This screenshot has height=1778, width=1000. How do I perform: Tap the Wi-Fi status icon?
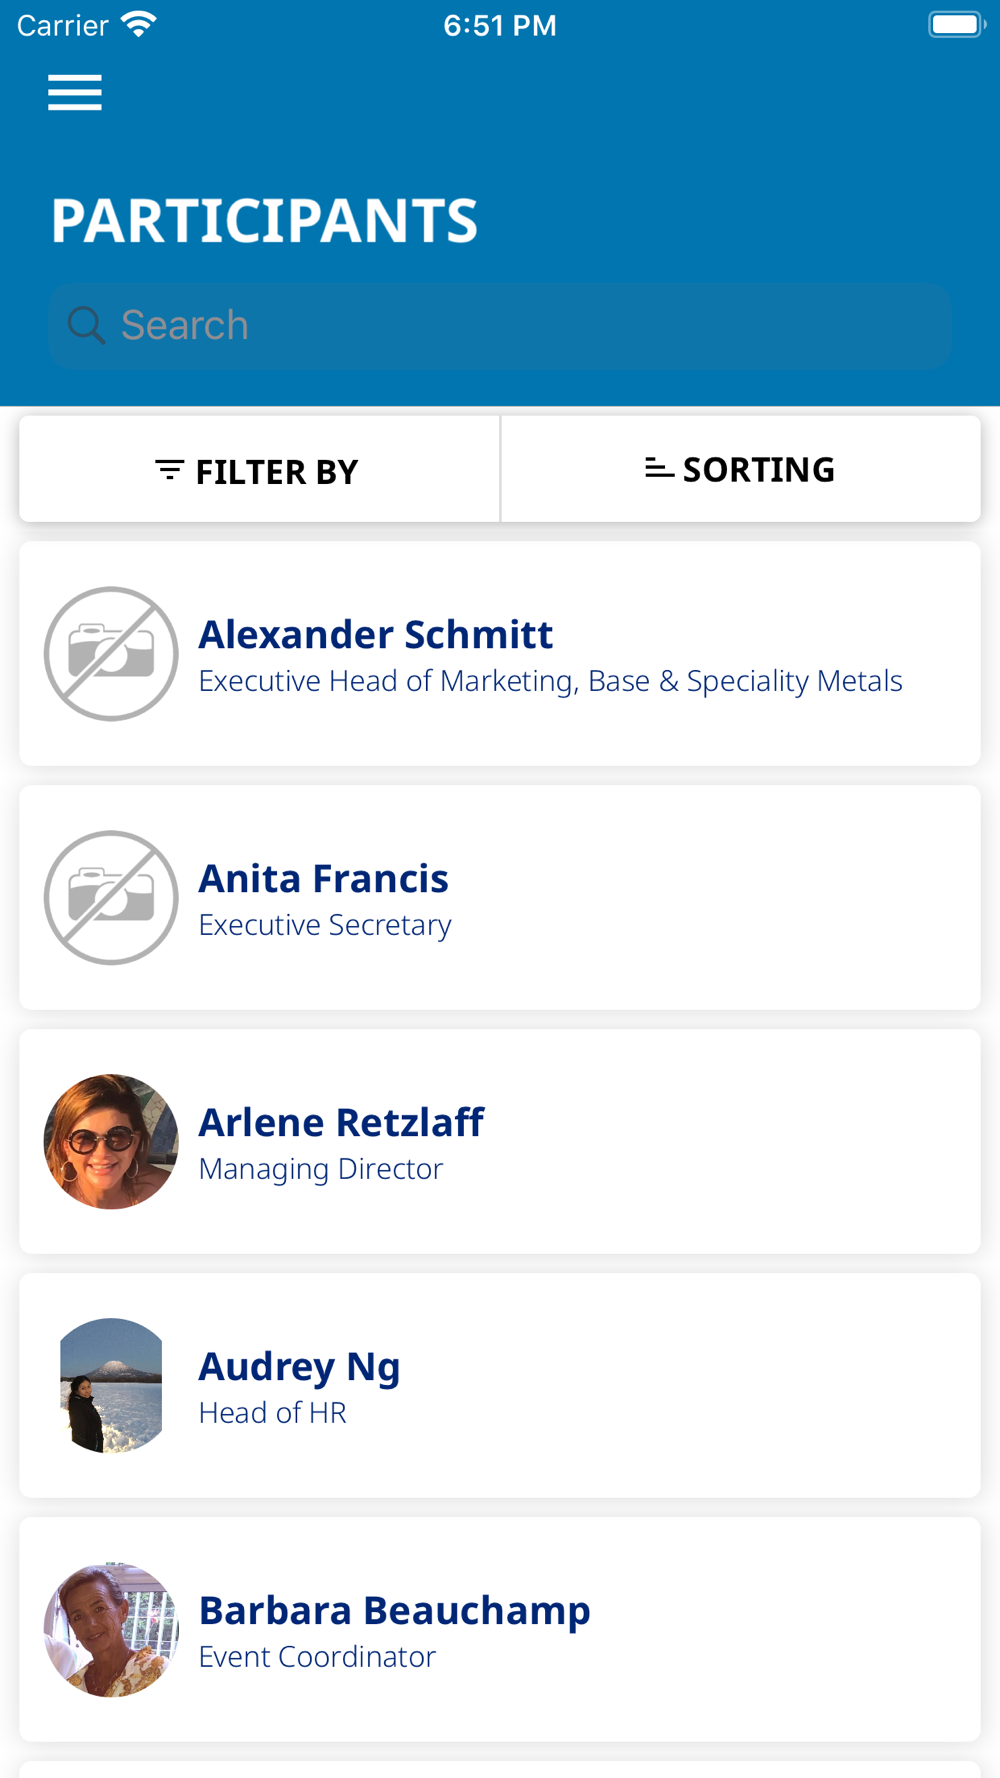[139, 24]
